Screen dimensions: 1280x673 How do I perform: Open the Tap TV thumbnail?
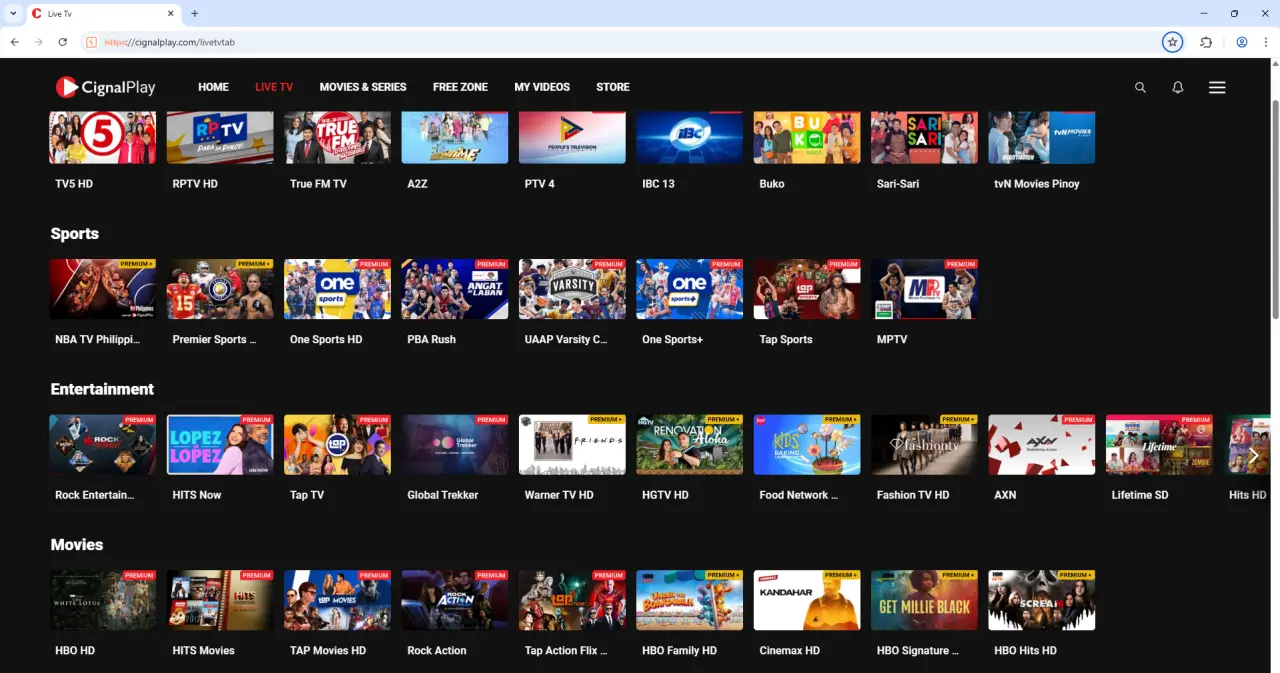pos(337,445)
